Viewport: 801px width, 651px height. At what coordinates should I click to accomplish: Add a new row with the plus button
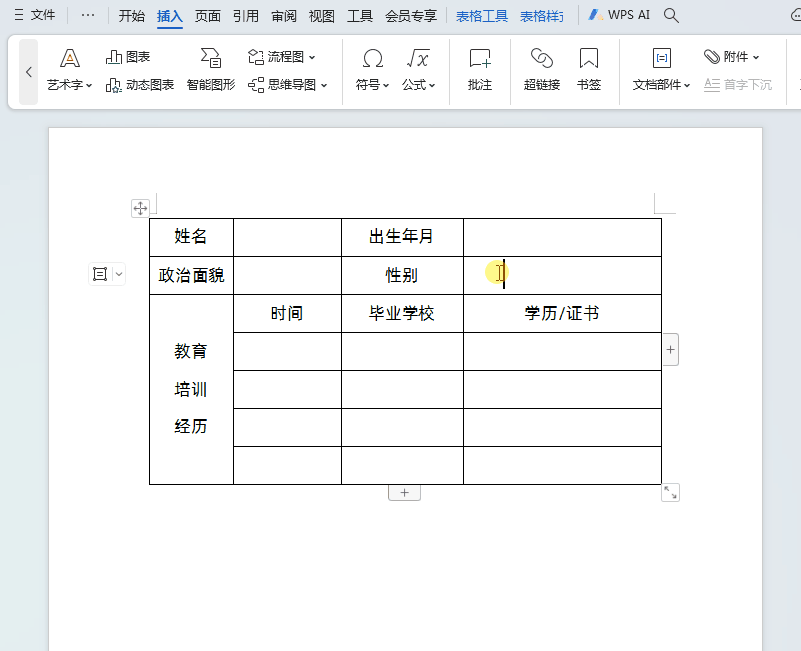click(404, 491)
